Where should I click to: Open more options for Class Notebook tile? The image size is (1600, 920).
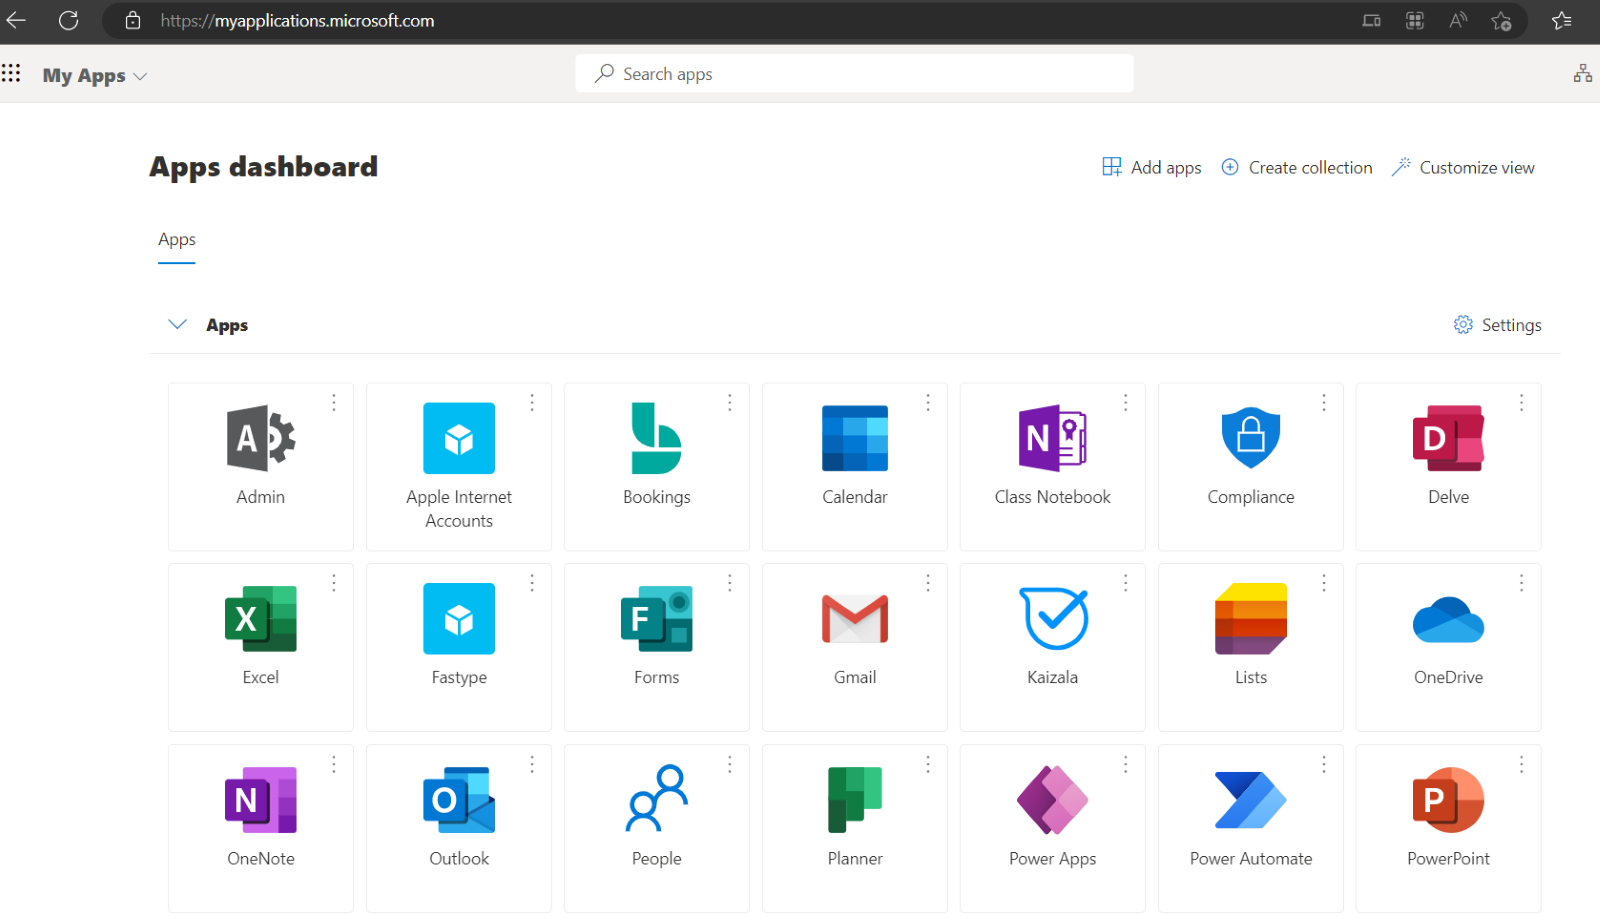tap(1126, 402)
